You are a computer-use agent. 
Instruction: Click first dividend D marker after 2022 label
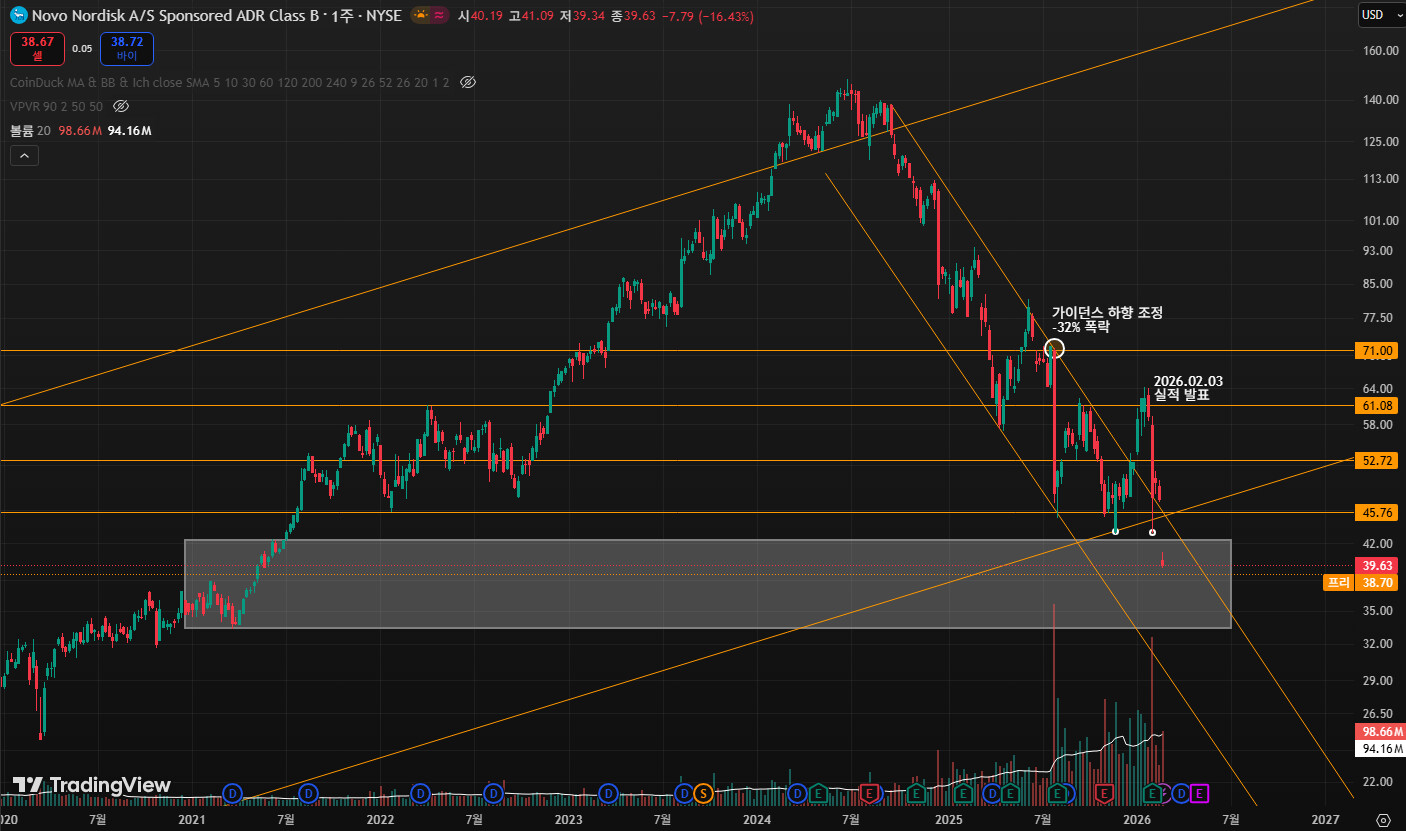point(420,793)
